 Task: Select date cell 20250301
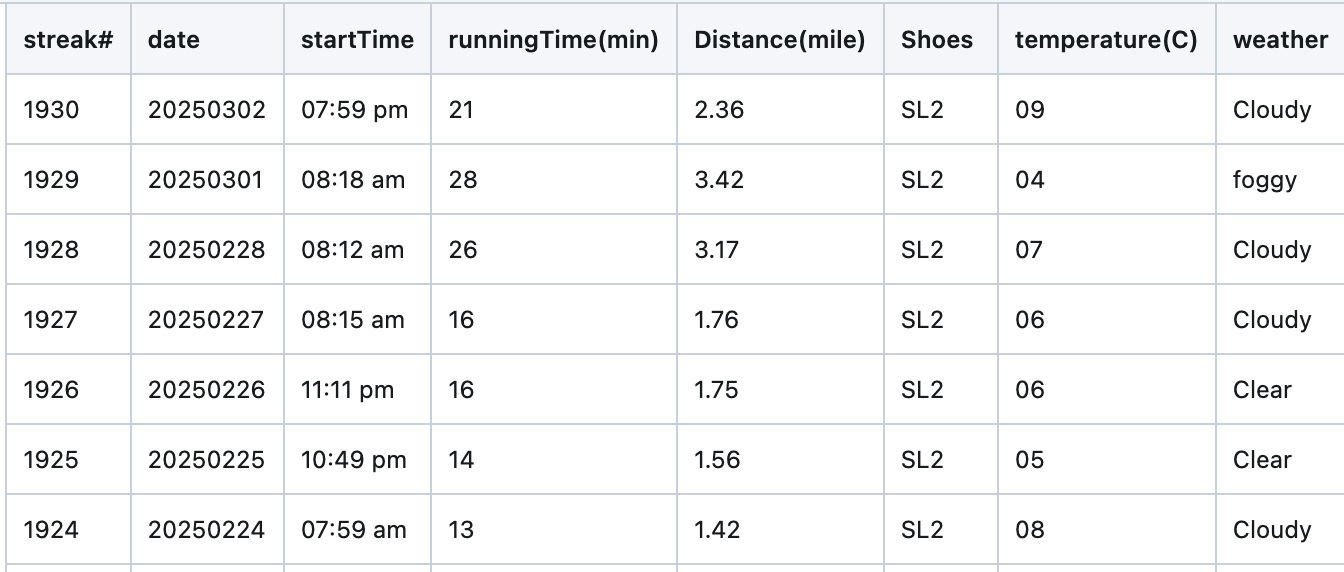[207, 180]
